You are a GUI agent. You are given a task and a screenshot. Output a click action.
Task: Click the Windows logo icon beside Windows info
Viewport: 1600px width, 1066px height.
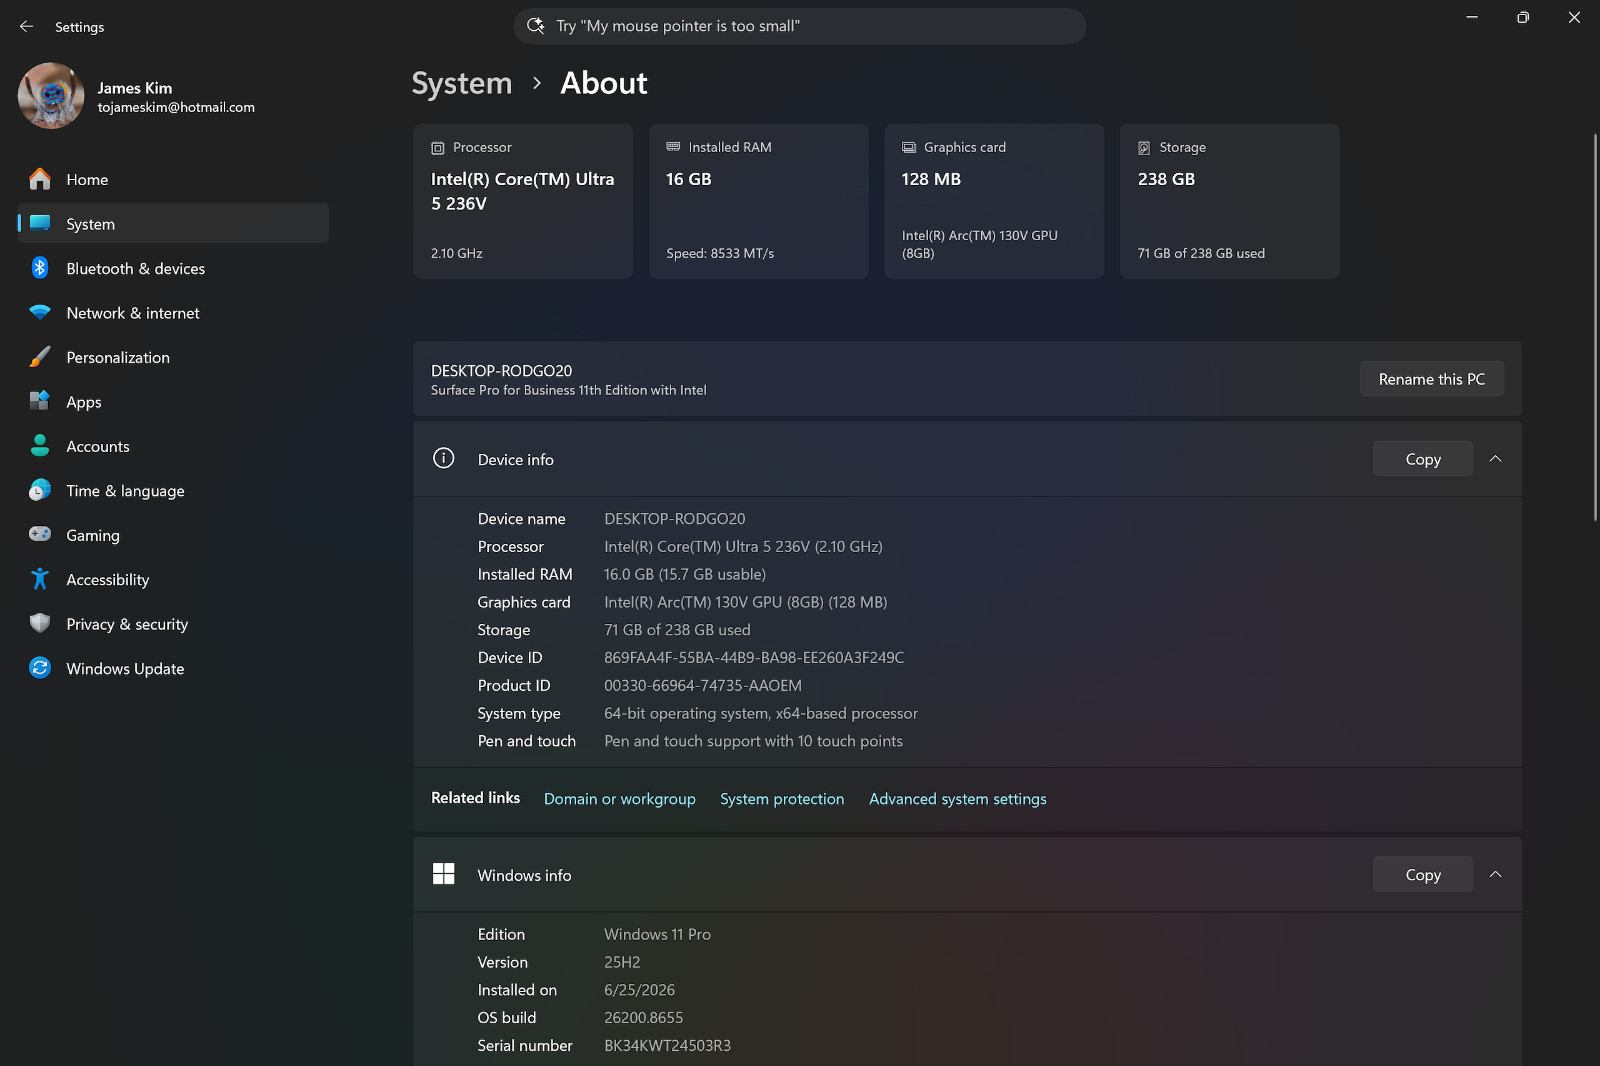[443, 874]
